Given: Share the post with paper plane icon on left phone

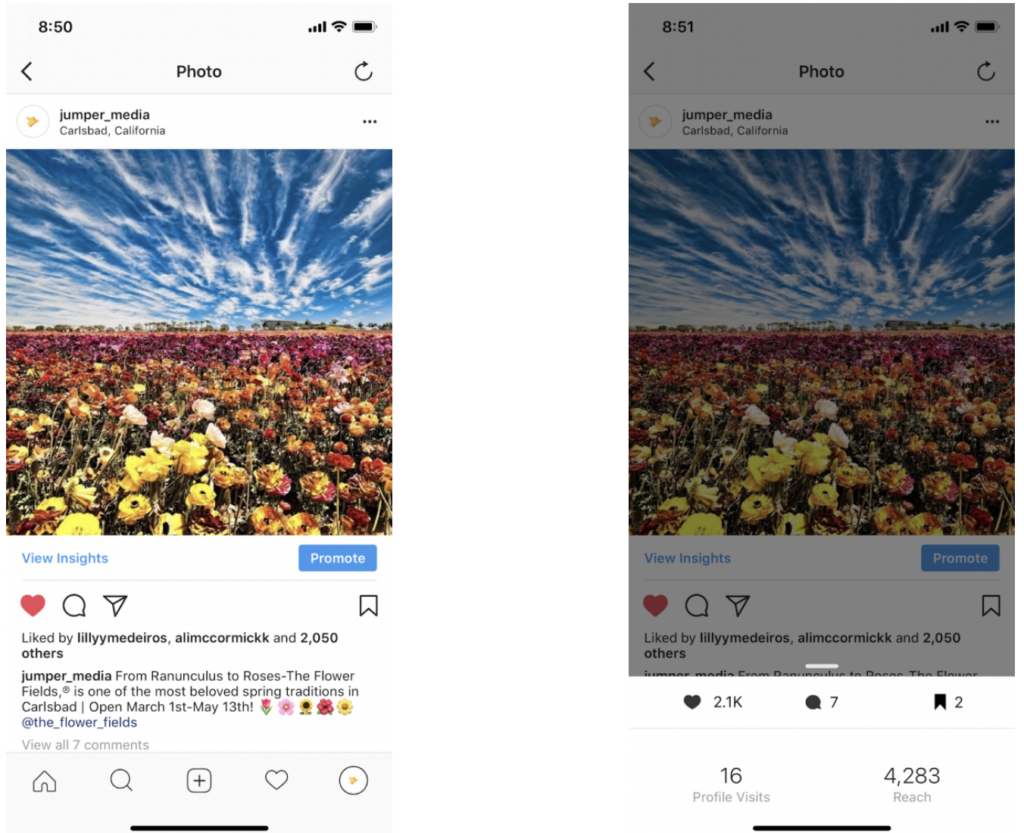Looking at the screenshot, I should 116,606.
